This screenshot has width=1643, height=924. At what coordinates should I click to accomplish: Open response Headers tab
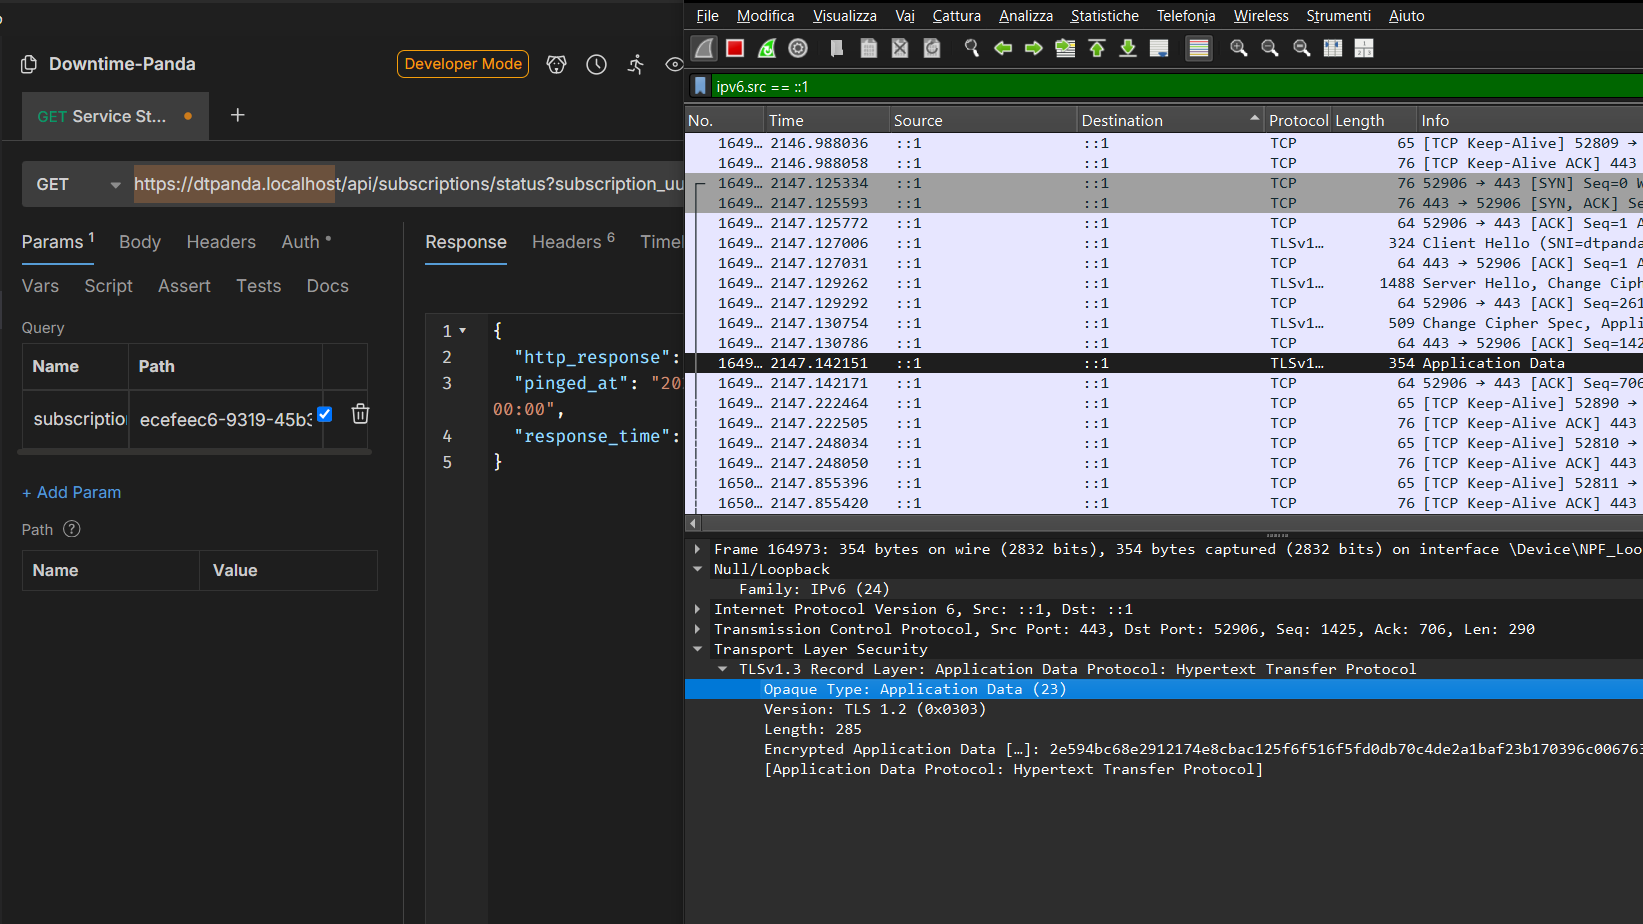pyautogui.click(x=573, y=242)
